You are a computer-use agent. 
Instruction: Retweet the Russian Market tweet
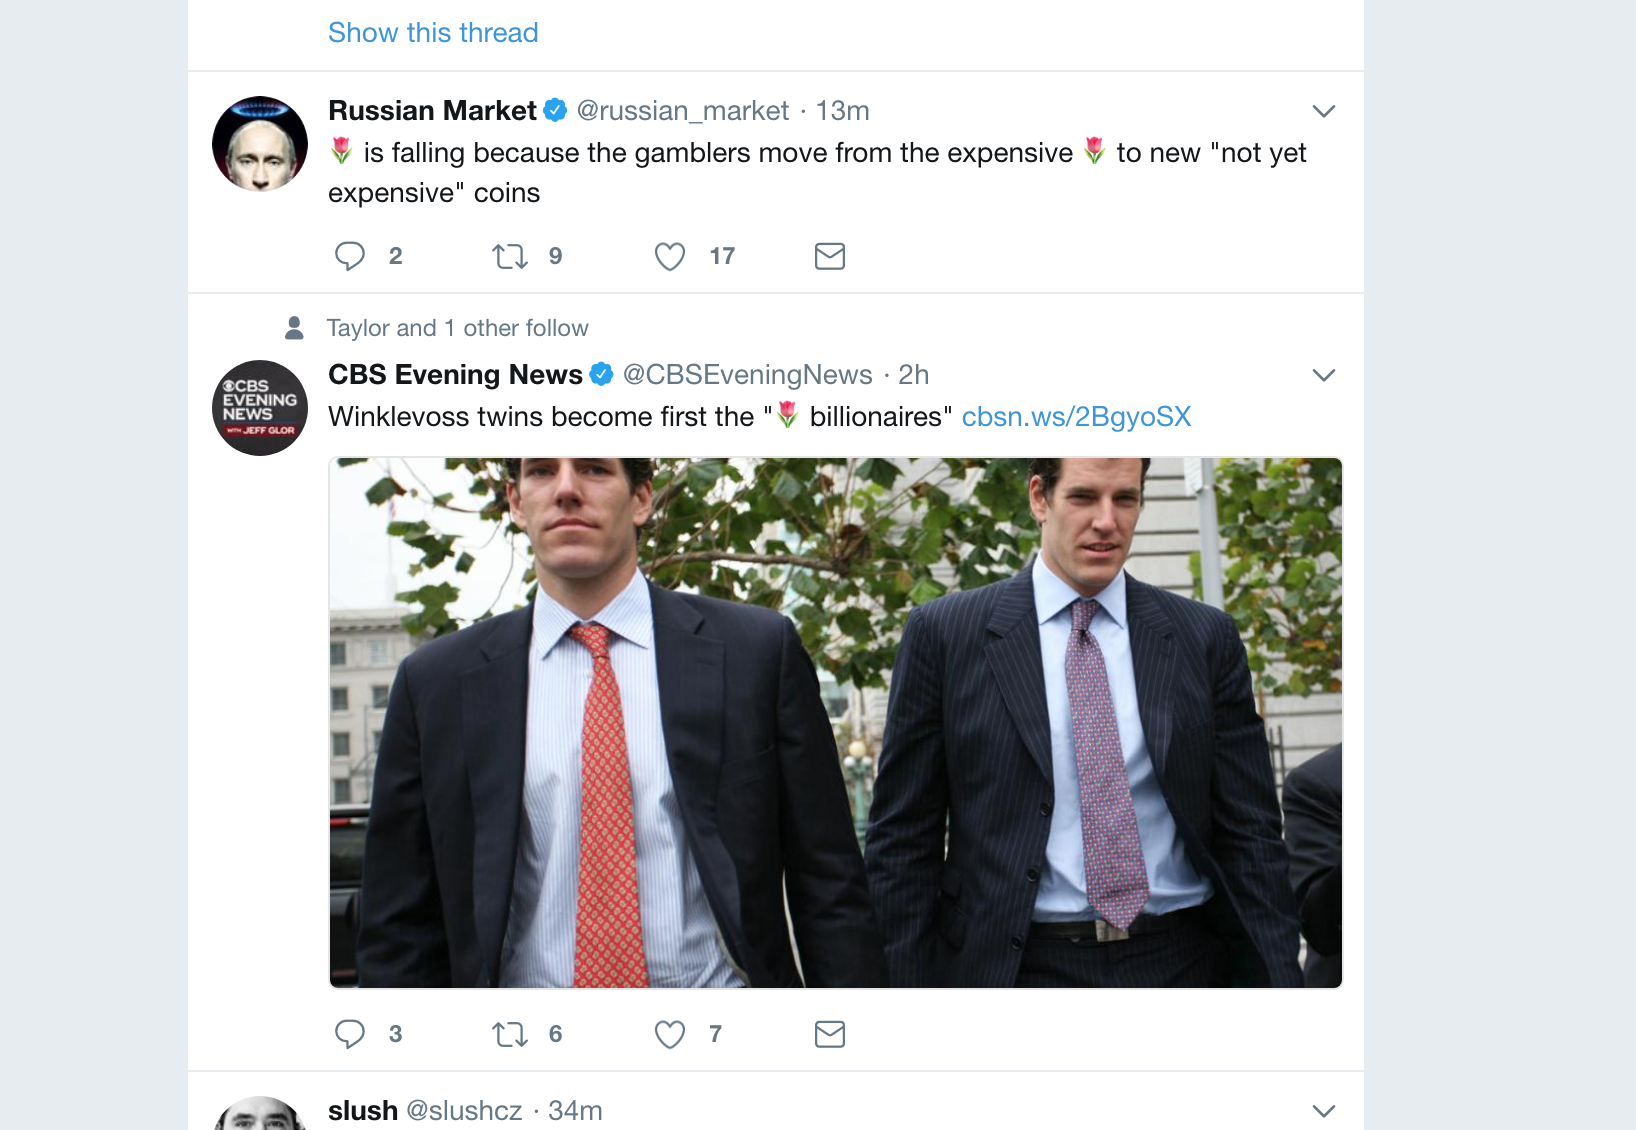510,256
